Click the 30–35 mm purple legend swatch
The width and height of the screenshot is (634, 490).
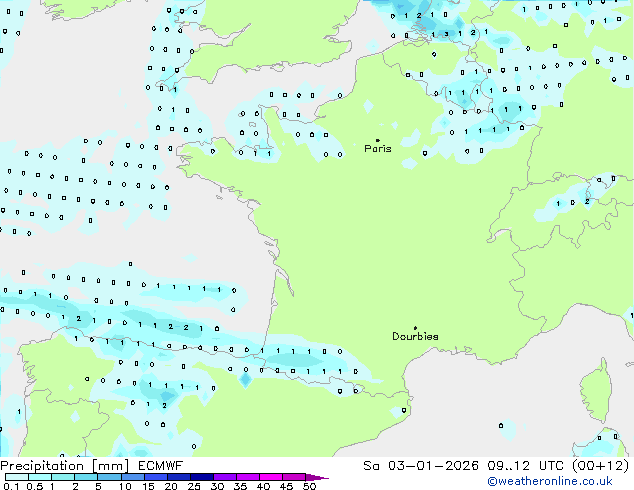[x=224, y=477]
